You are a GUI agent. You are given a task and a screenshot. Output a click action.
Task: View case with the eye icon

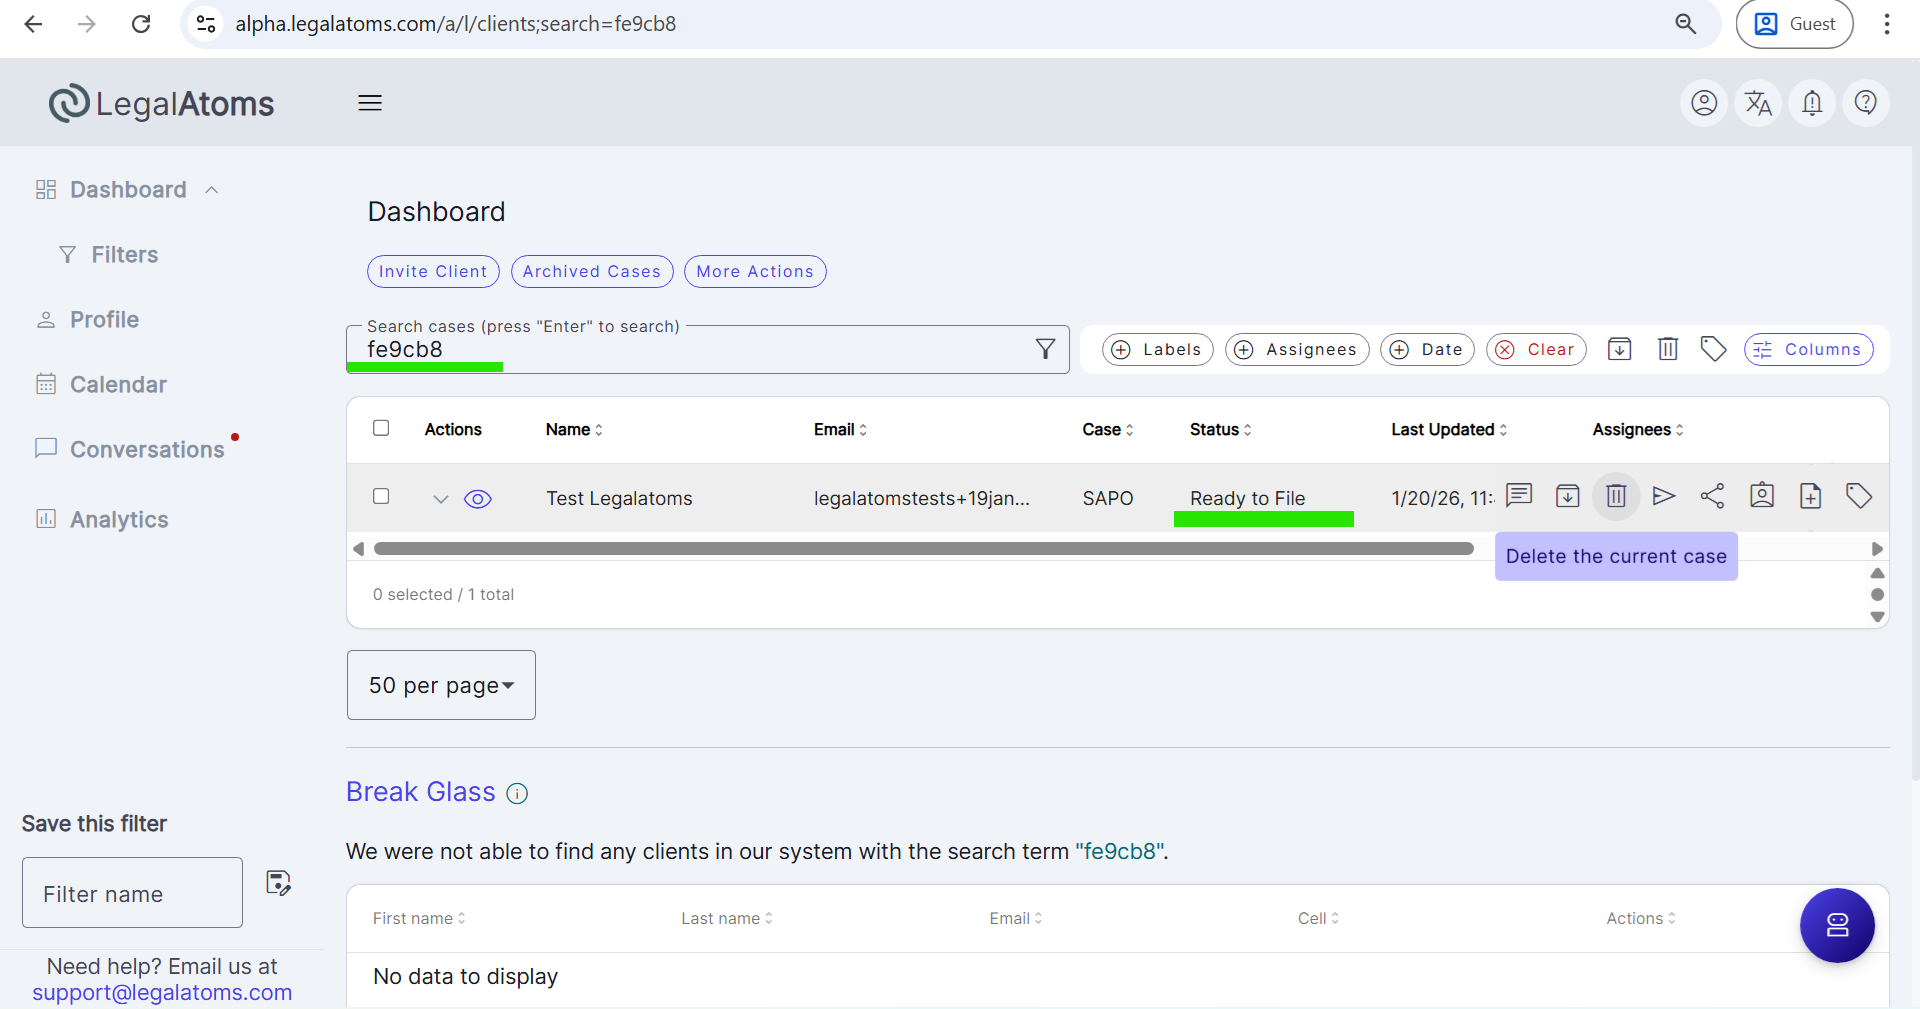[478, 499]
